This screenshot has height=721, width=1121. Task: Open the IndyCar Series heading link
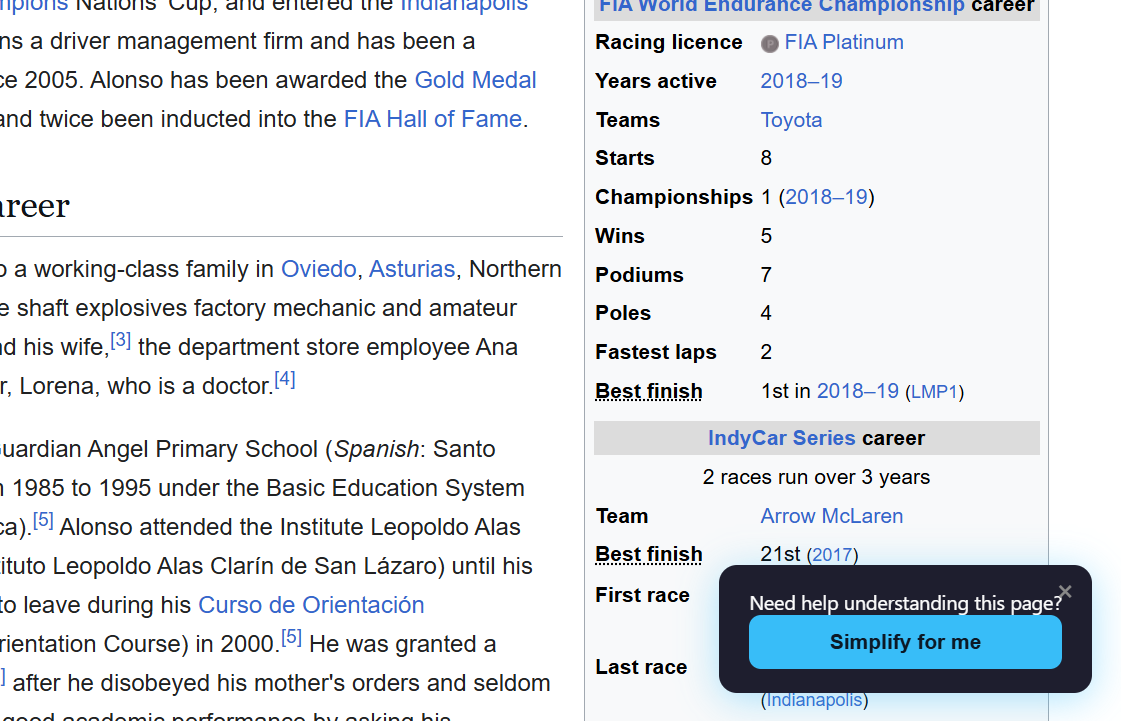781,438
